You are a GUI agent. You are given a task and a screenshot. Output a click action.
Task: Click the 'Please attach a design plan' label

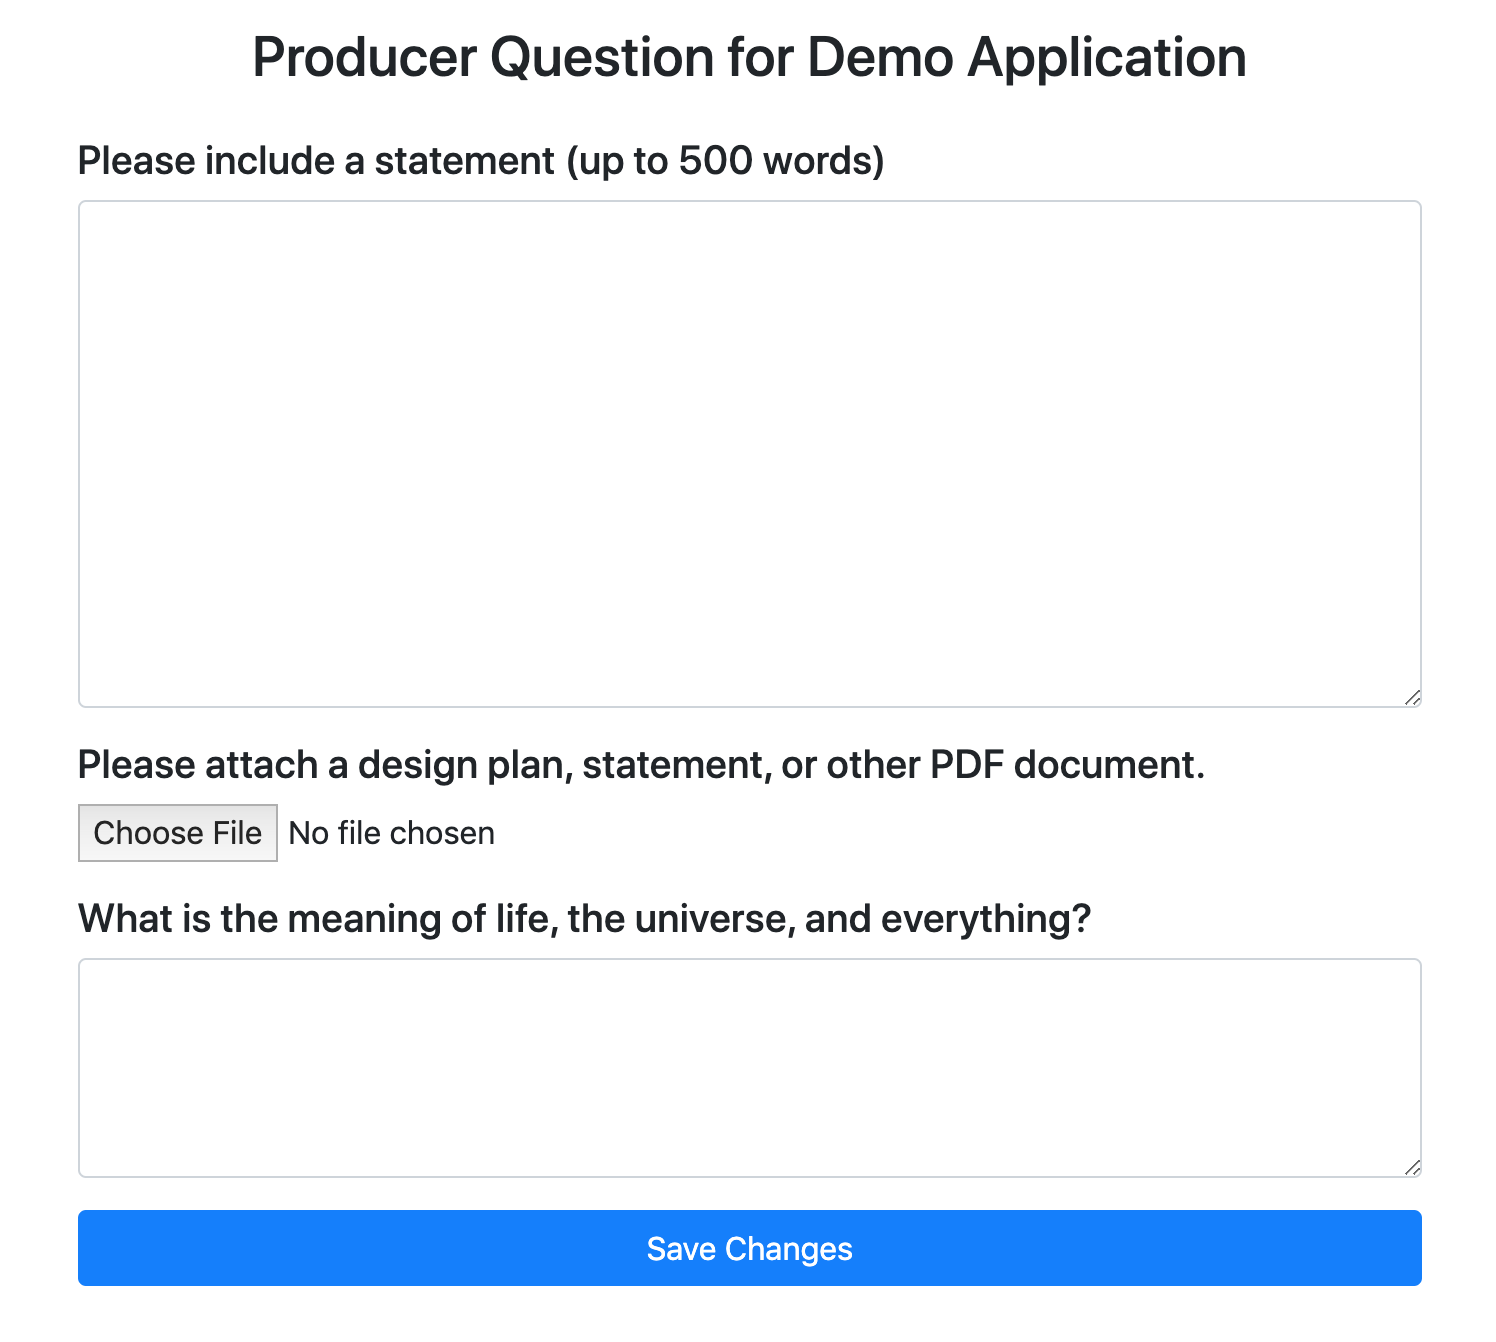point(641,765)
